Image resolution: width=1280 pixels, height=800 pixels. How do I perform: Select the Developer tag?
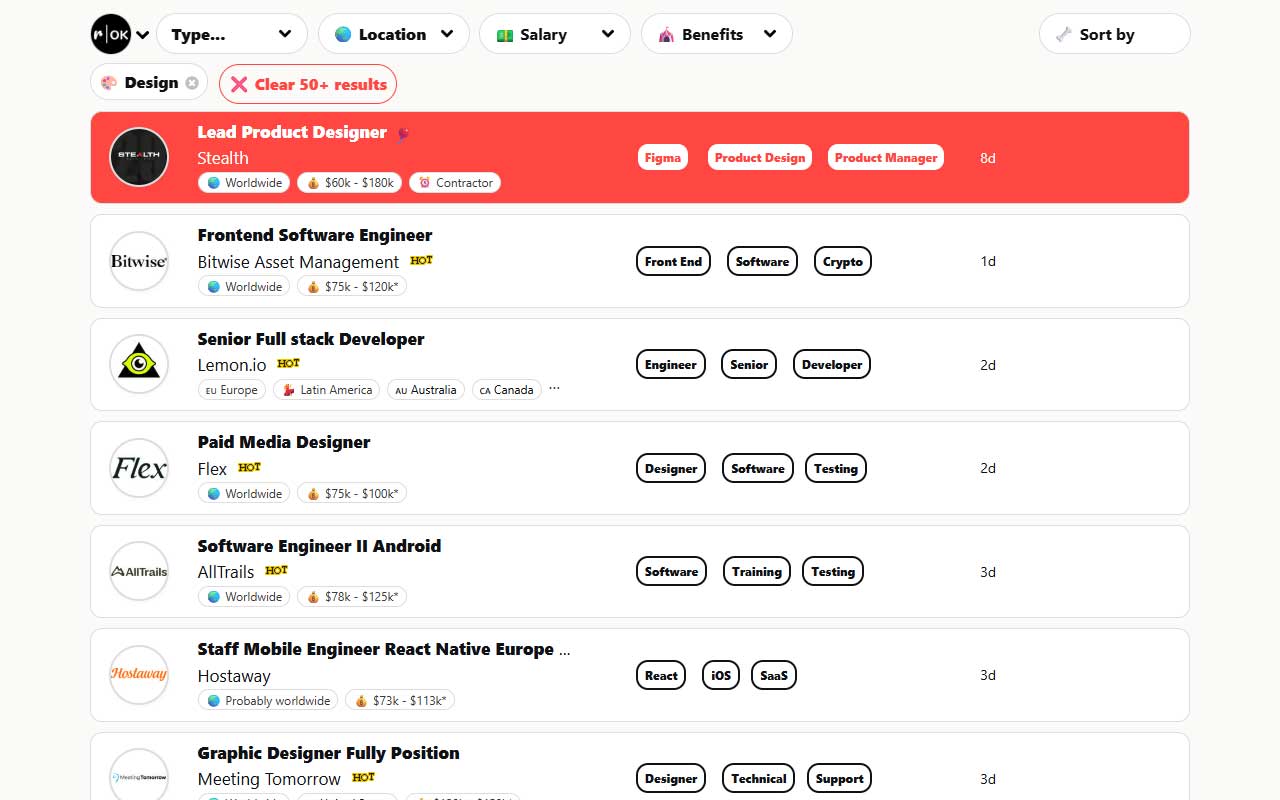pyautogui.click(x=832, y=364)
